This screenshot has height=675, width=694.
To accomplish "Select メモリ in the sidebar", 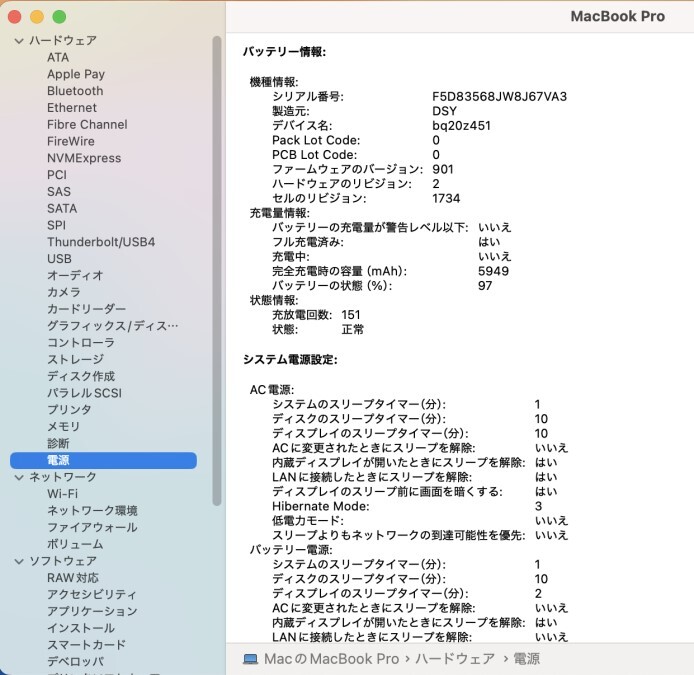I will [64, 427].
